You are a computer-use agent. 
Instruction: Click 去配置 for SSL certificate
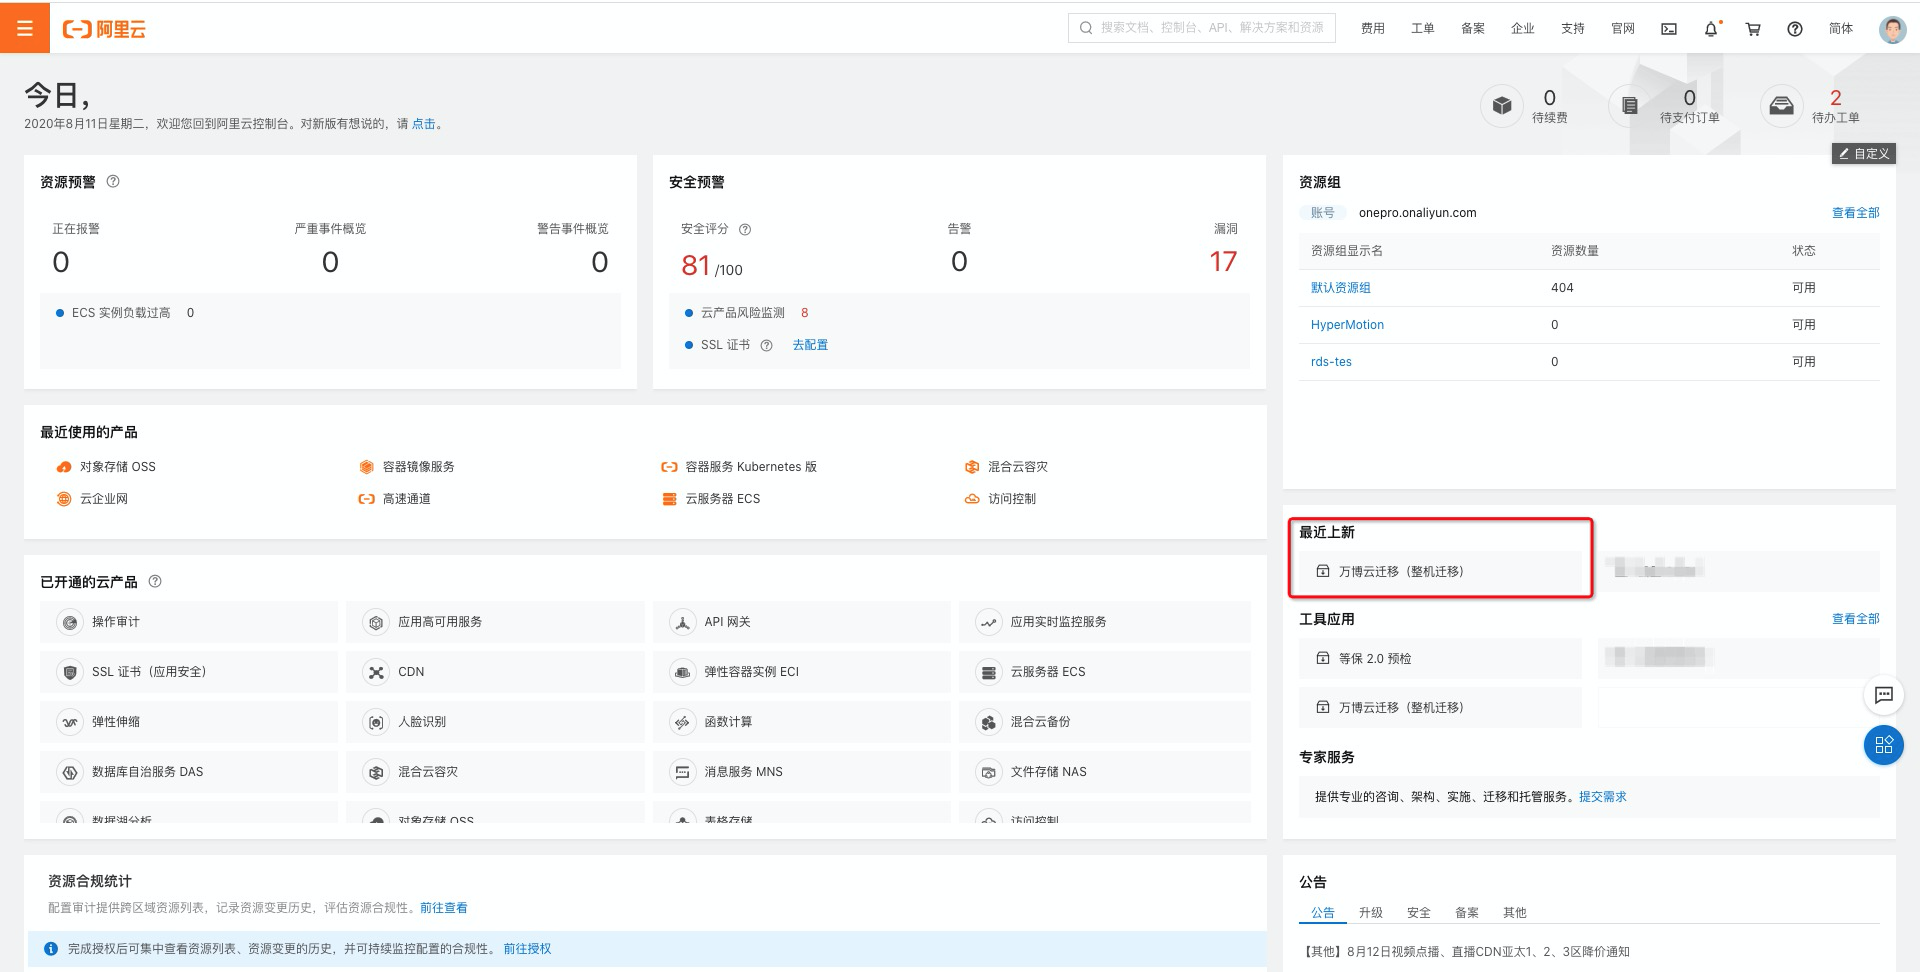coord(810,345)
